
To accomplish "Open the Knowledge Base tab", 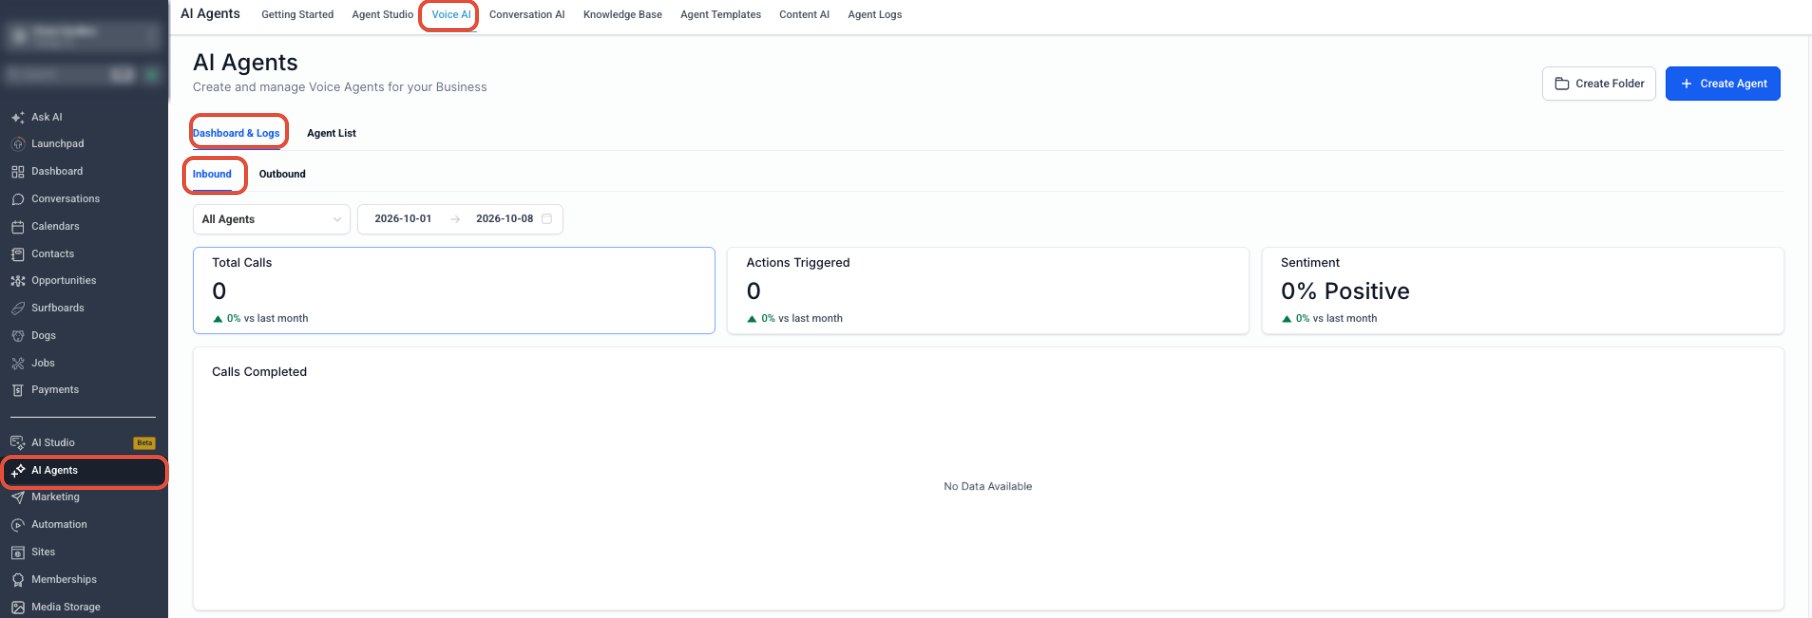I will tap(622, 15).
